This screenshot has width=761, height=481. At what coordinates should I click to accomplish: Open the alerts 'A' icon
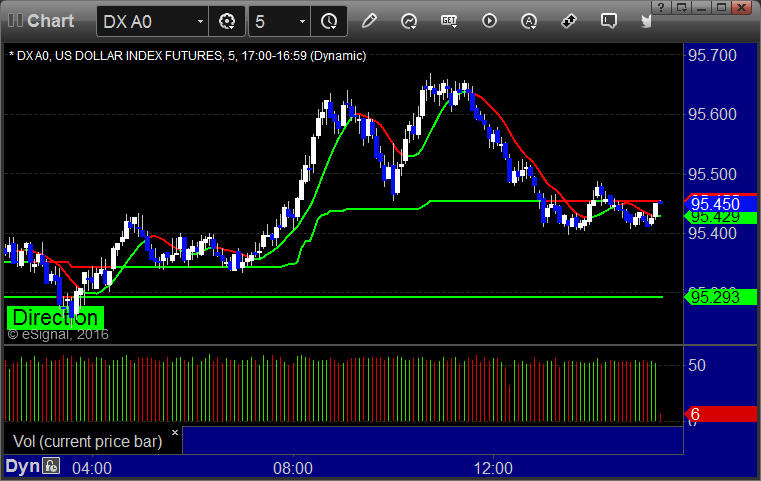coord(529,21)
